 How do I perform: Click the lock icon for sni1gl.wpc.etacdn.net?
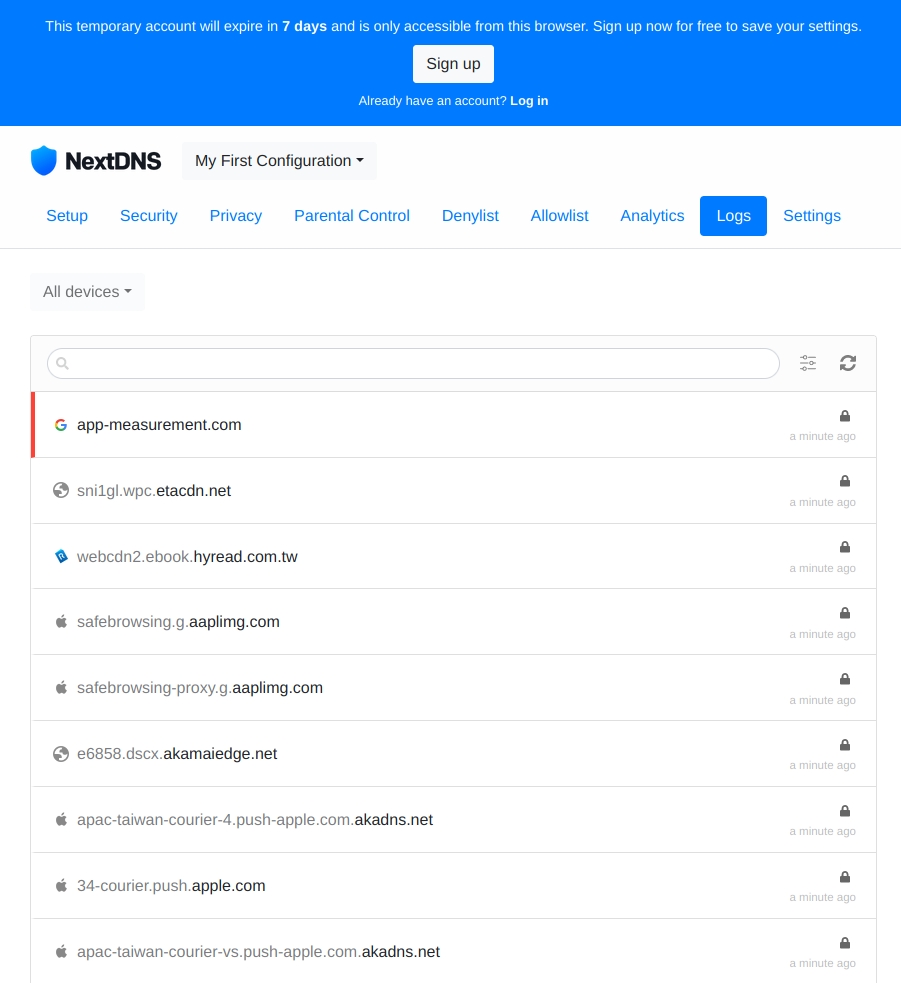coord(845,481)
